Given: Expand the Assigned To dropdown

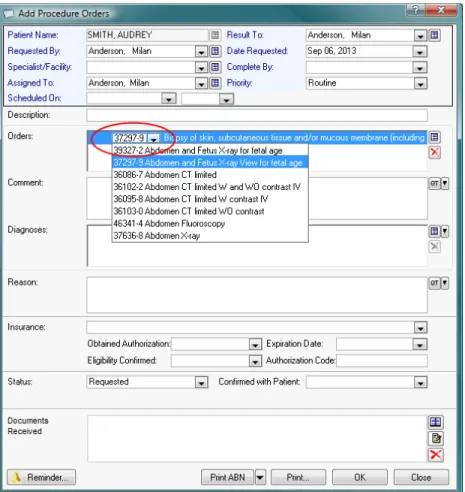Looking at the screenshot, I should tap(201, 84).
